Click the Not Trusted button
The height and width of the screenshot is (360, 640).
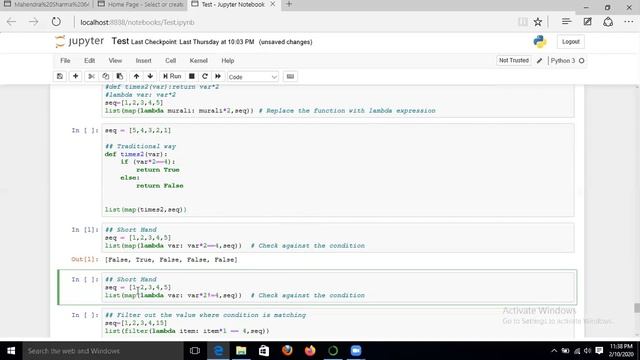513,60
